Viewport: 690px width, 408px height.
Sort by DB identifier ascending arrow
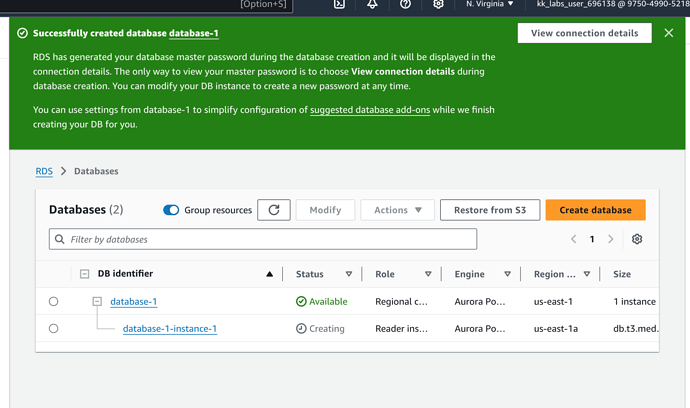pos(269,274)
